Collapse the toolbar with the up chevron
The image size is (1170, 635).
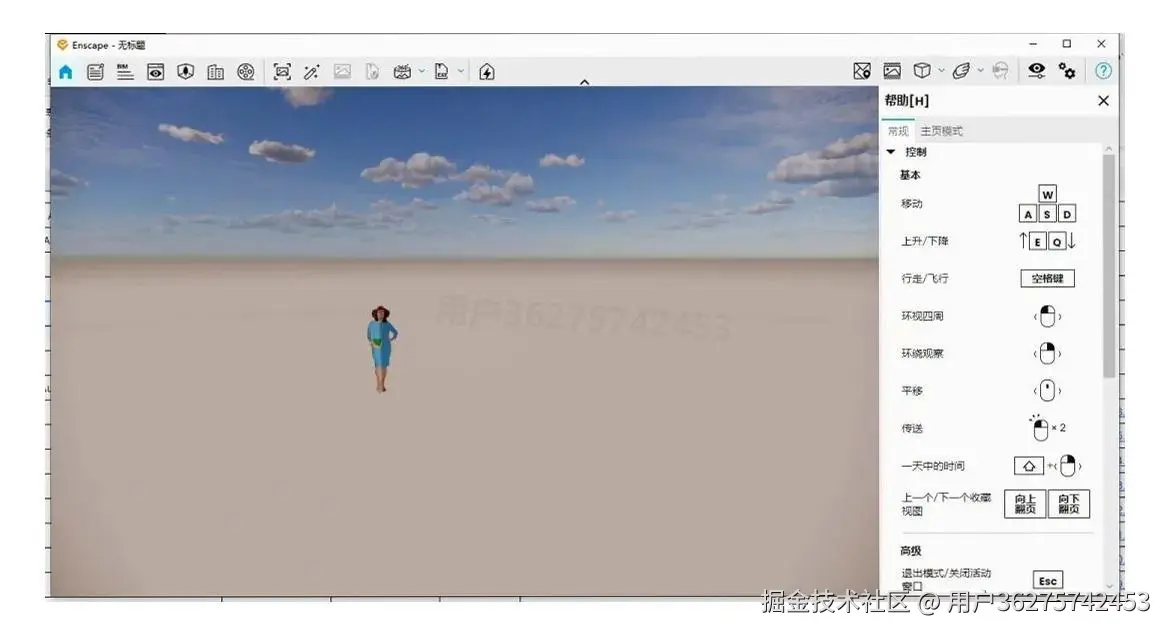click(584, 82)
